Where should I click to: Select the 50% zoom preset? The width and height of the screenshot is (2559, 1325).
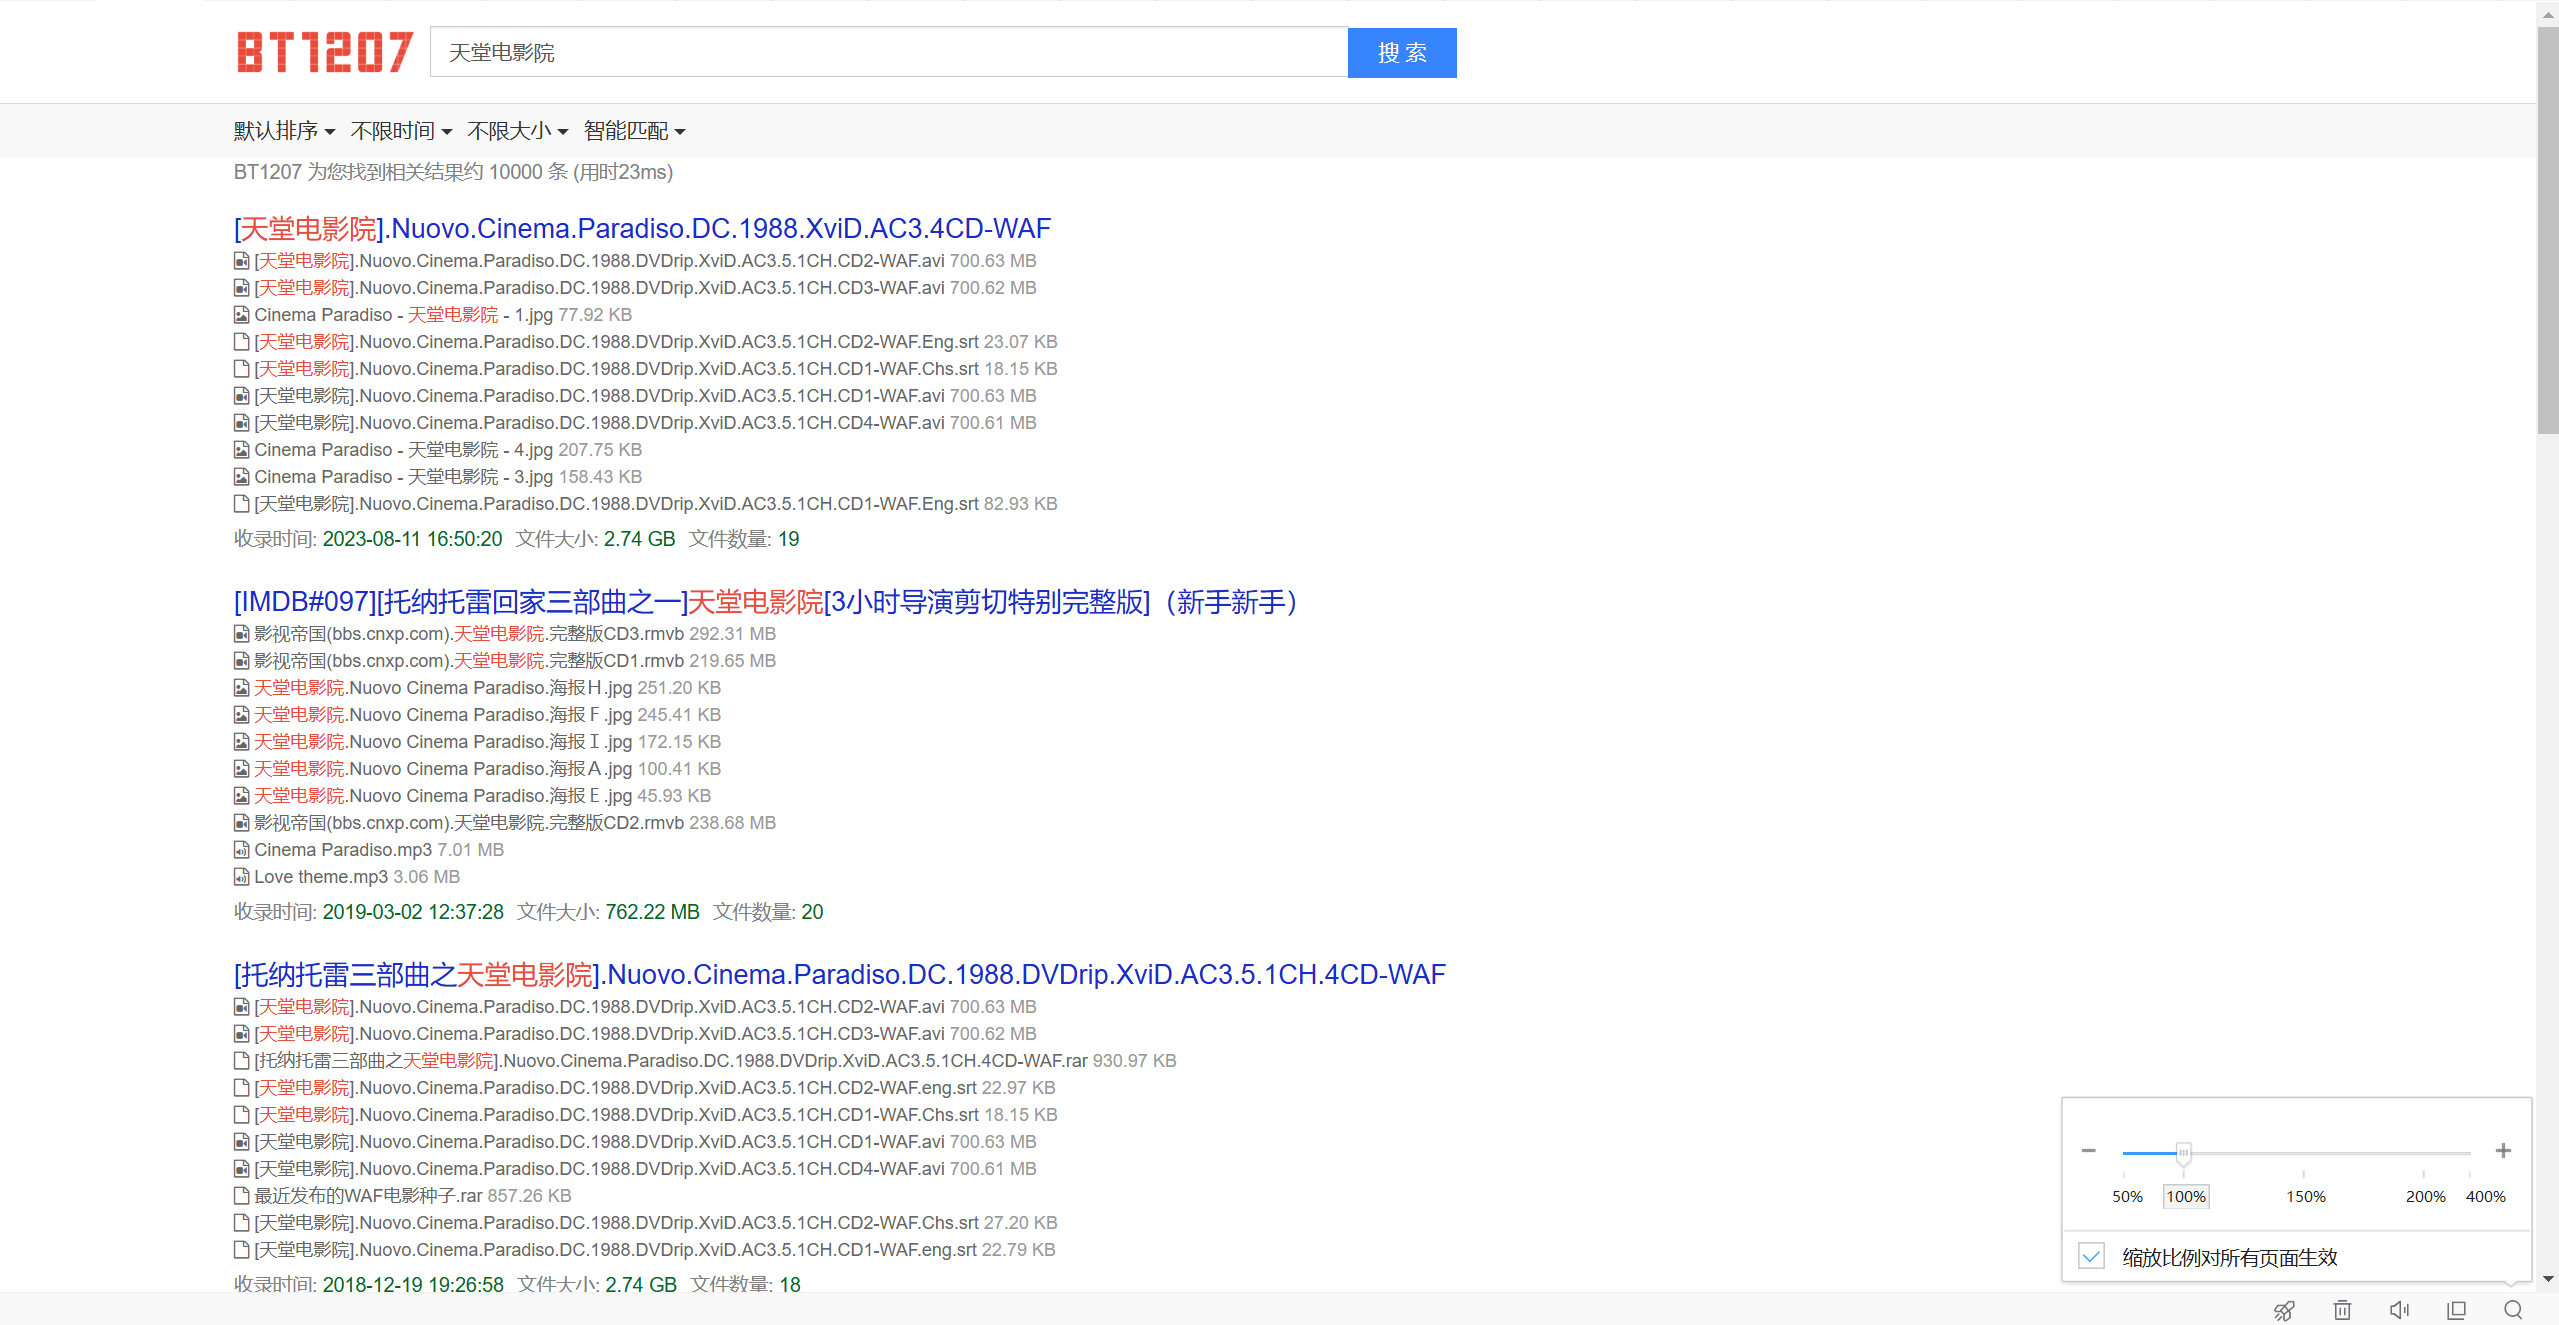pyautogui.click(x=2127, y=1196)
